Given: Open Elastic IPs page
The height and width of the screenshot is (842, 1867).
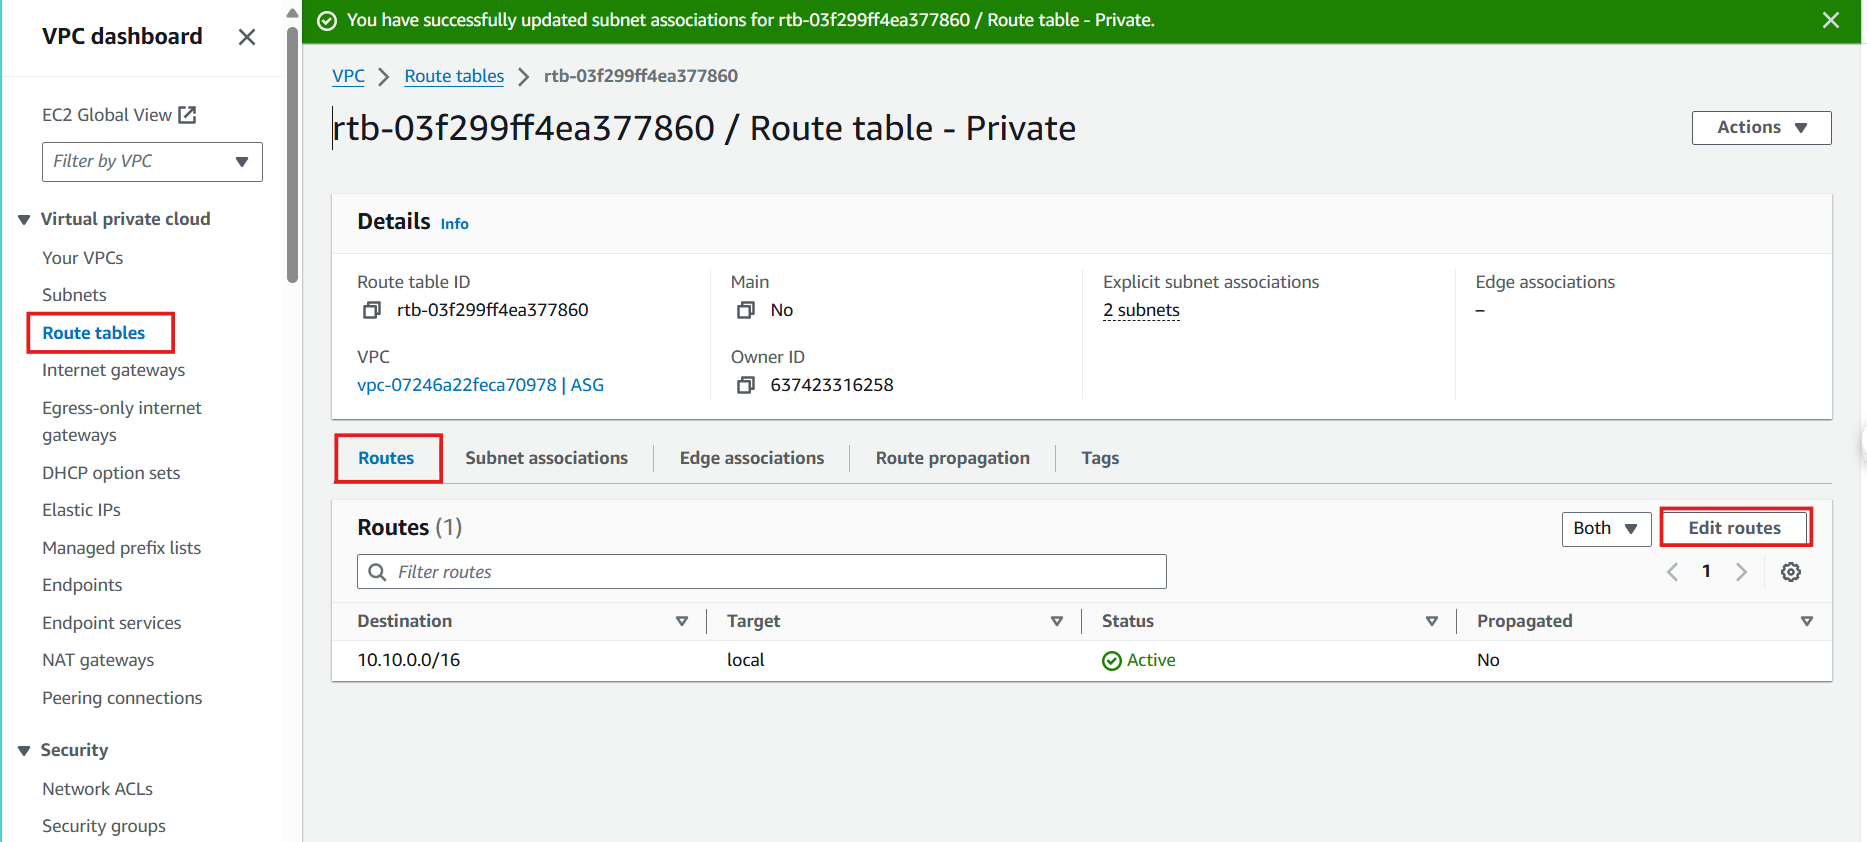Looking at the screenshot, I should coord(81,510).
